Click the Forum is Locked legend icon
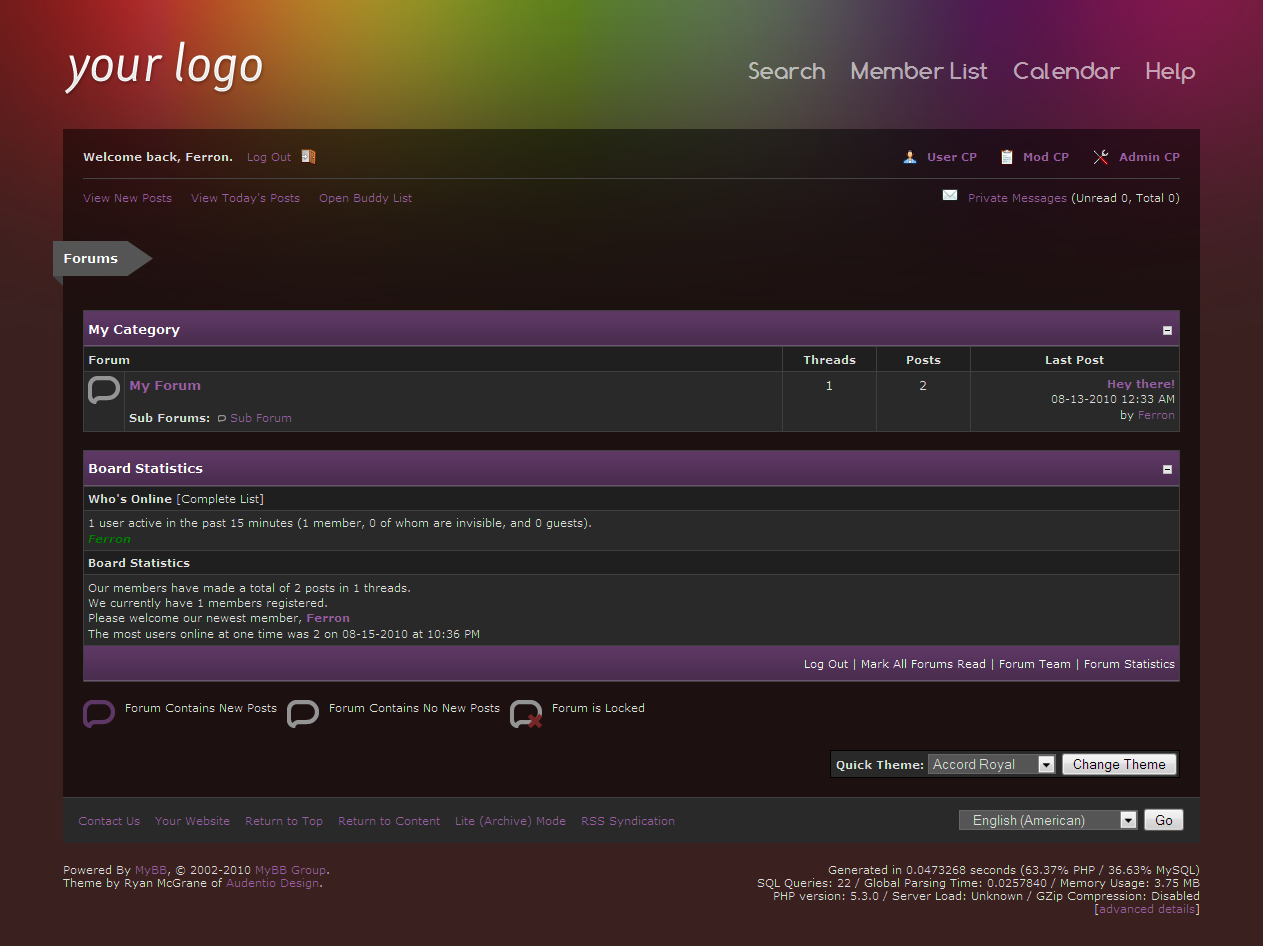Image resolution: width=1263 pixels, height=946 pixels. click(526, 714)
